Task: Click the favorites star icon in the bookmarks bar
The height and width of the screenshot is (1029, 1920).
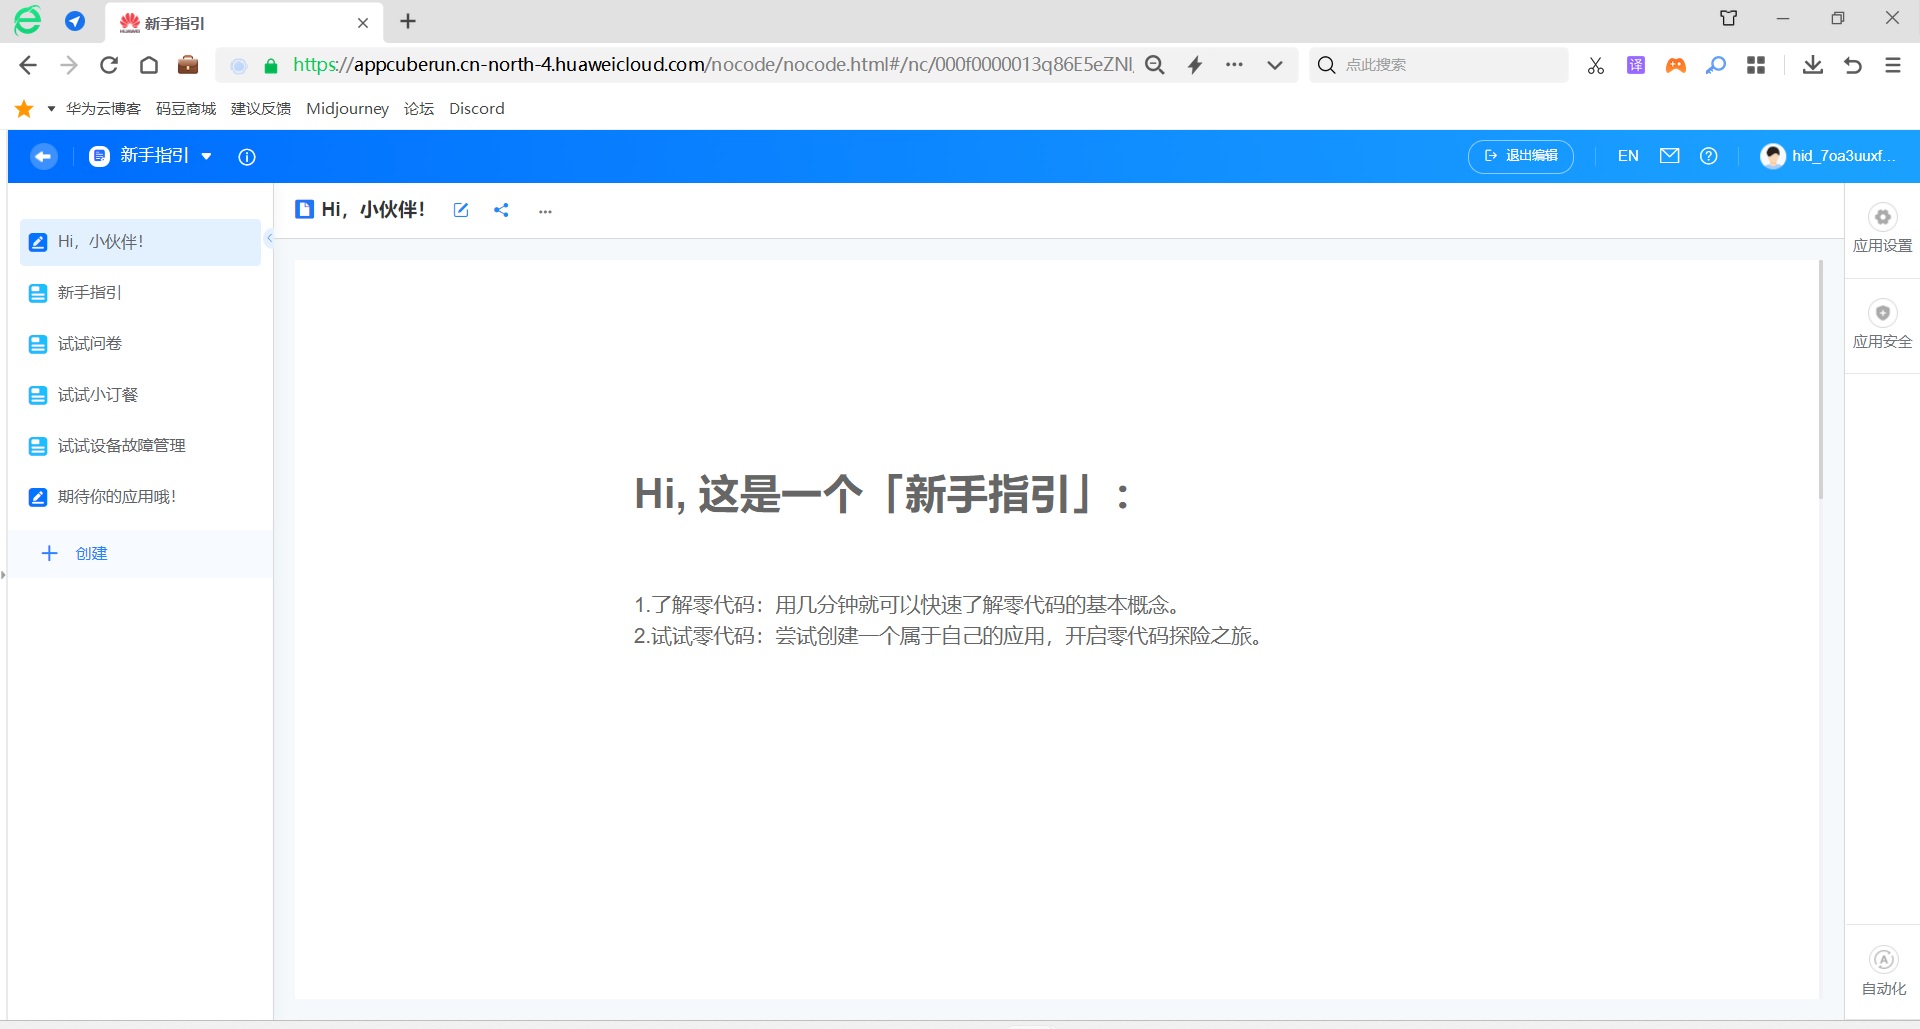Action: [x=25, y=109]
